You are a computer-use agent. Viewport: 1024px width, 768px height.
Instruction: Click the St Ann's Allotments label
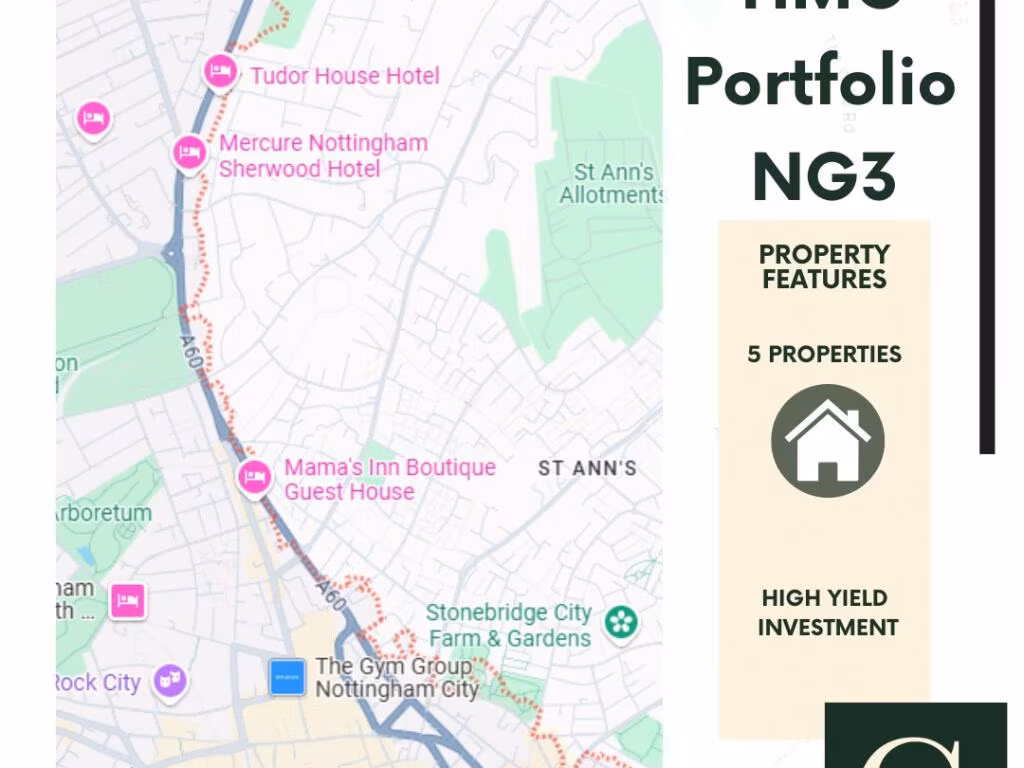pos(611,184)
